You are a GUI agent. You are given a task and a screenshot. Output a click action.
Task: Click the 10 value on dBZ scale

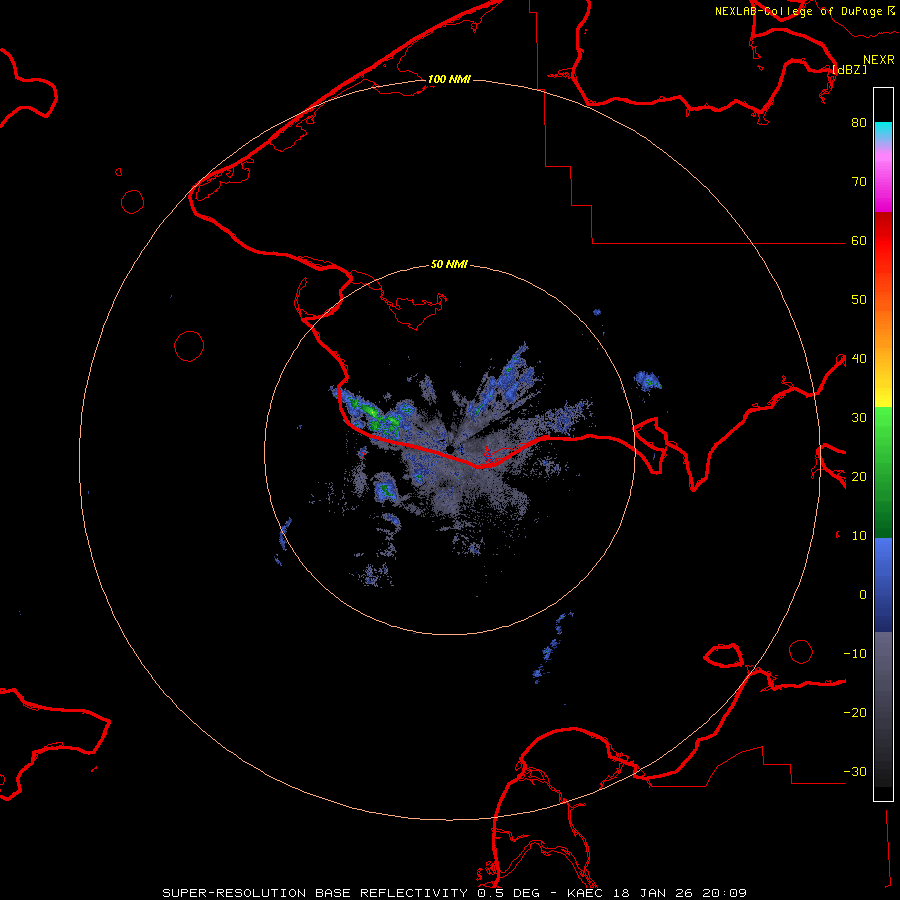coord(859,536)
